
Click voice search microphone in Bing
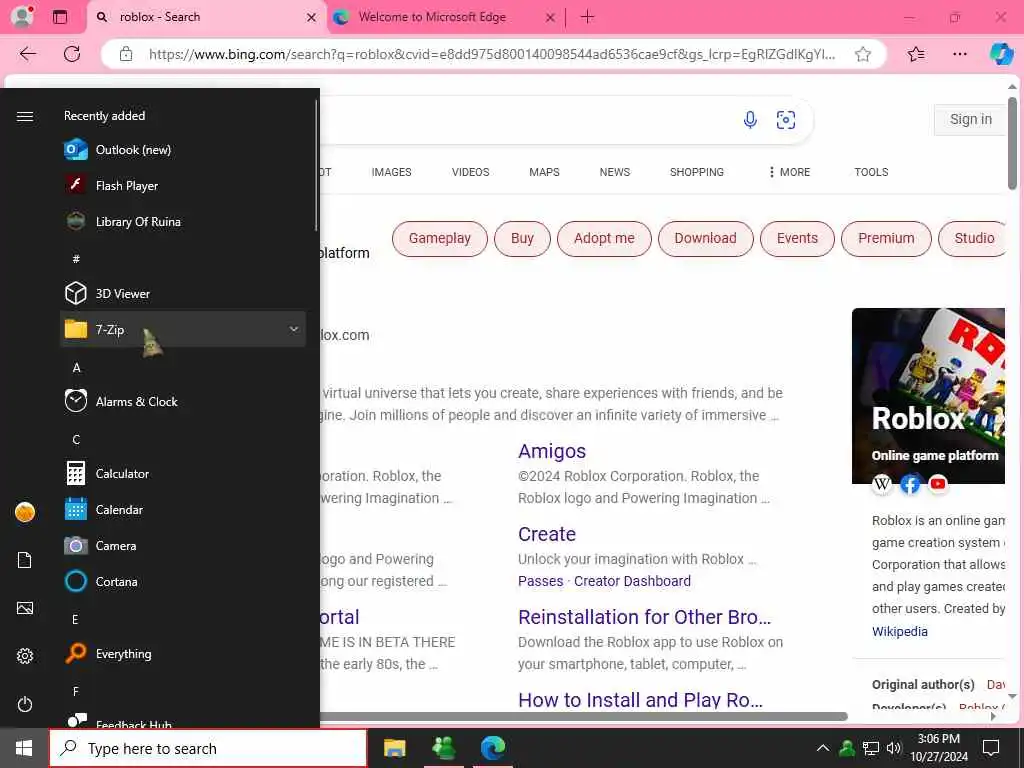pos(750,120)
